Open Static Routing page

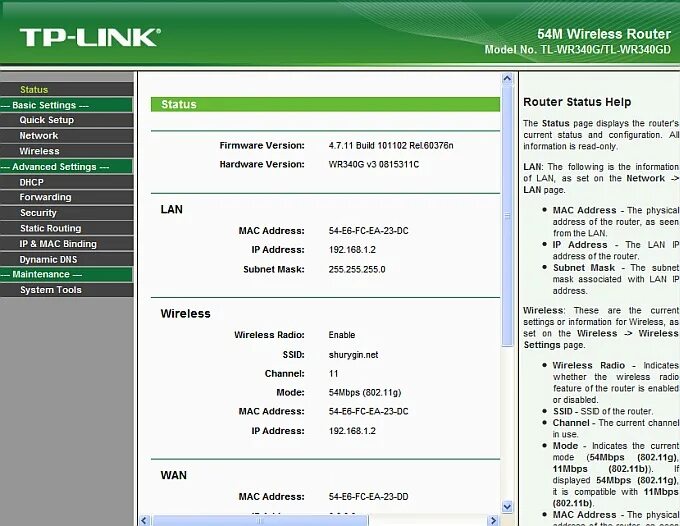coord(50,229)
